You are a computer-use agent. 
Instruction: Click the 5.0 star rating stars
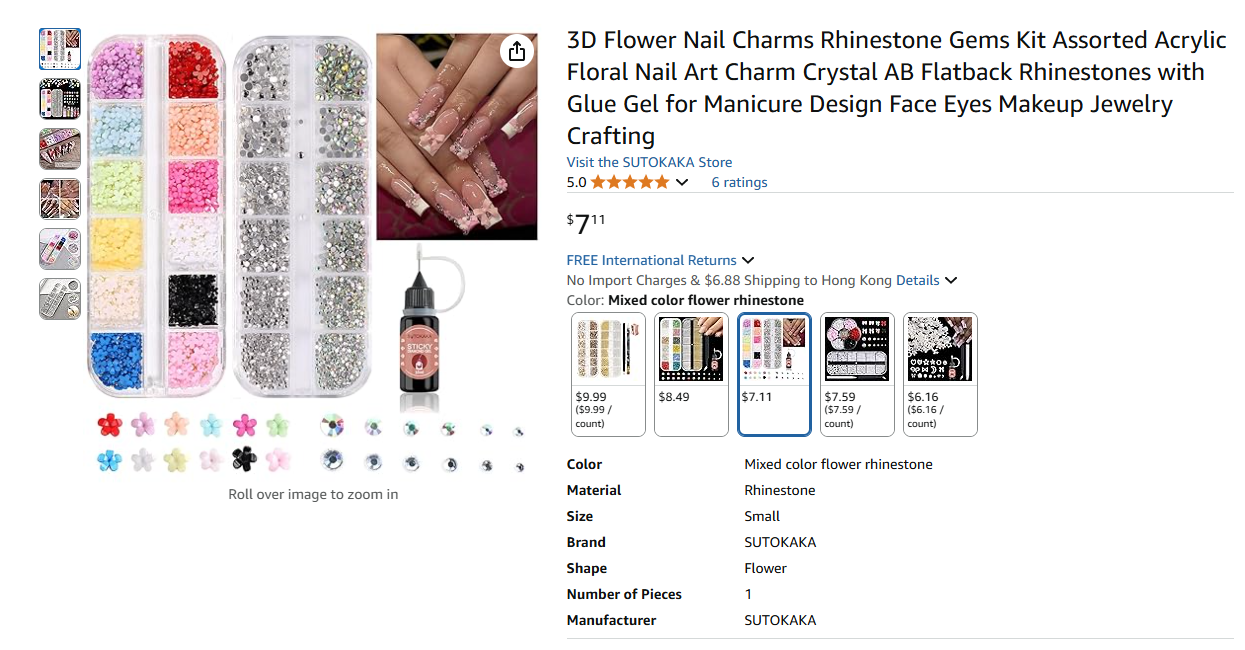(628, 182)
